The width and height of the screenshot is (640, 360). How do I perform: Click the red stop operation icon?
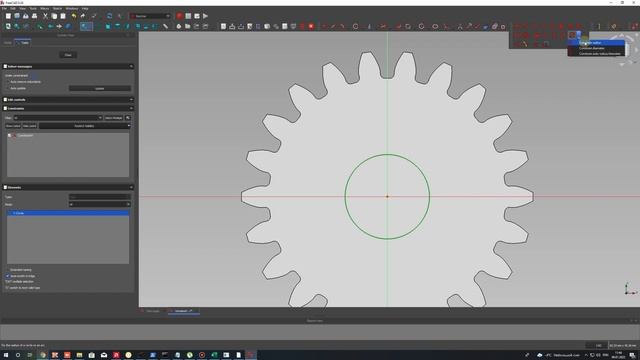[x=311, y=26]
